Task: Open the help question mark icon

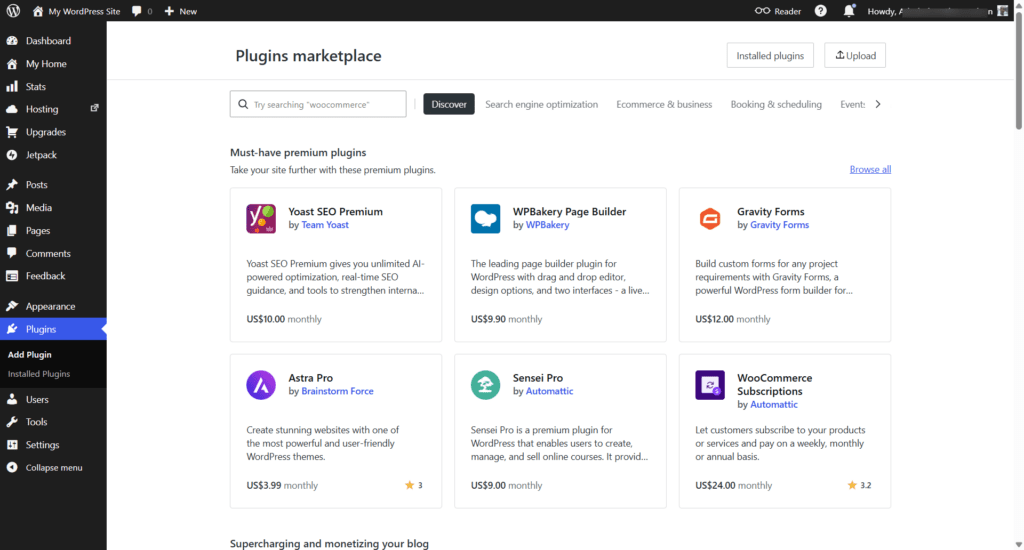Action: pos(821,11)
